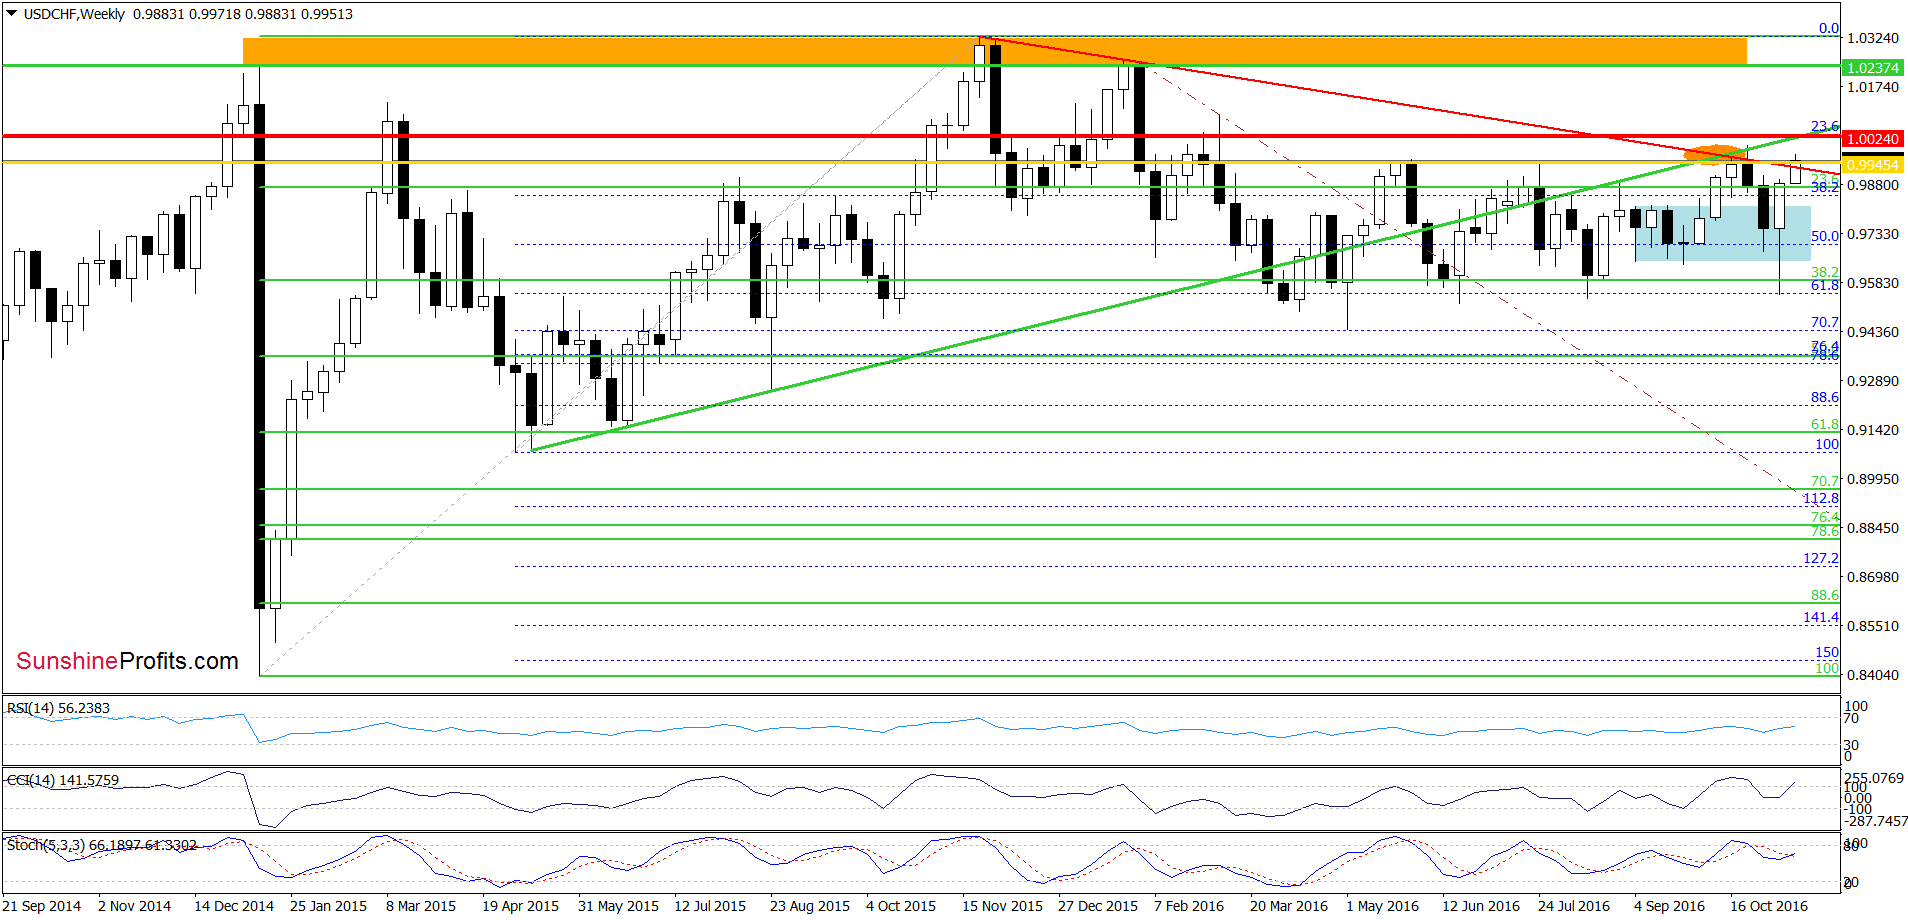Select the 14 Dec 2014 date label
1908x920 pixels.
(234, 906)
